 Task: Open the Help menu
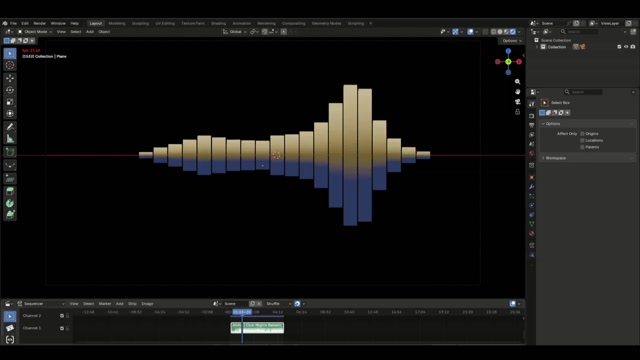[74, 23]
